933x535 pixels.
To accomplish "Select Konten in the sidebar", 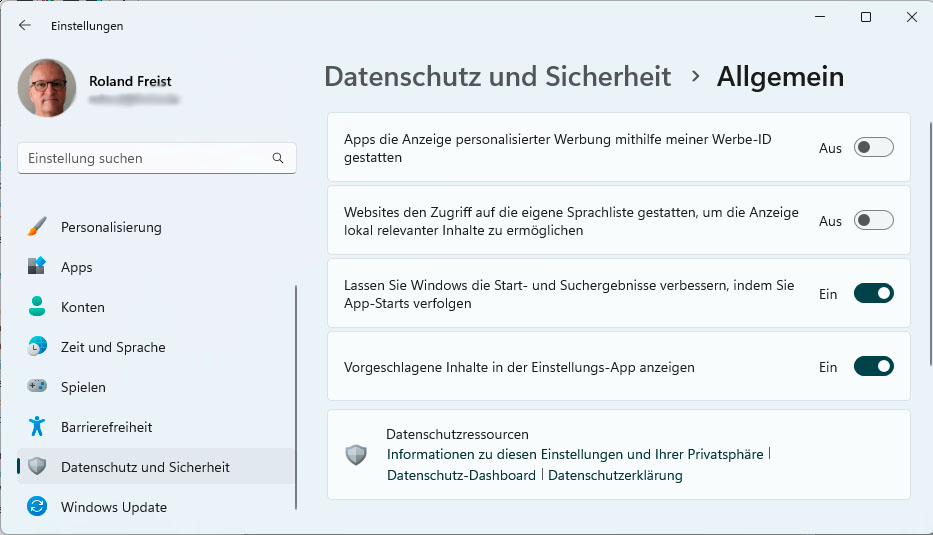I will (x=156, y=306).
